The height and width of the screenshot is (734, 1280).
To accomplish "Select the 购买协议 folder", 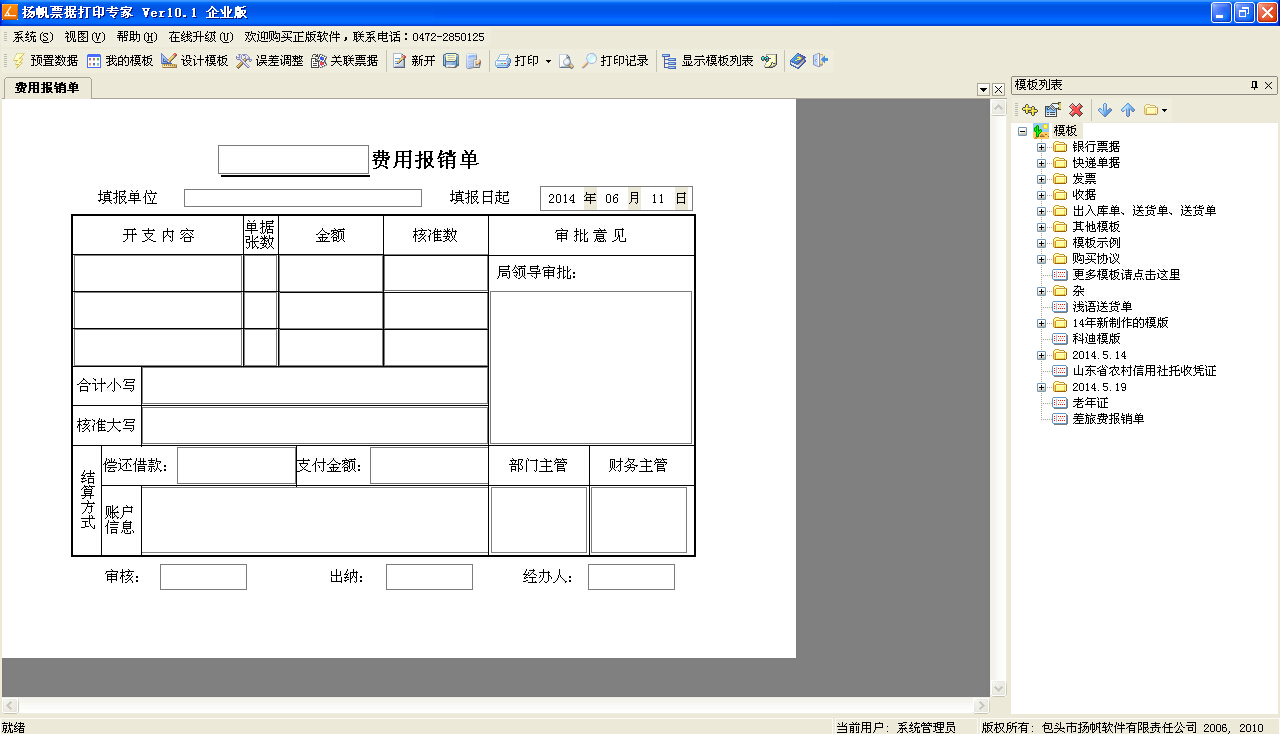I will coord(1096,259).
